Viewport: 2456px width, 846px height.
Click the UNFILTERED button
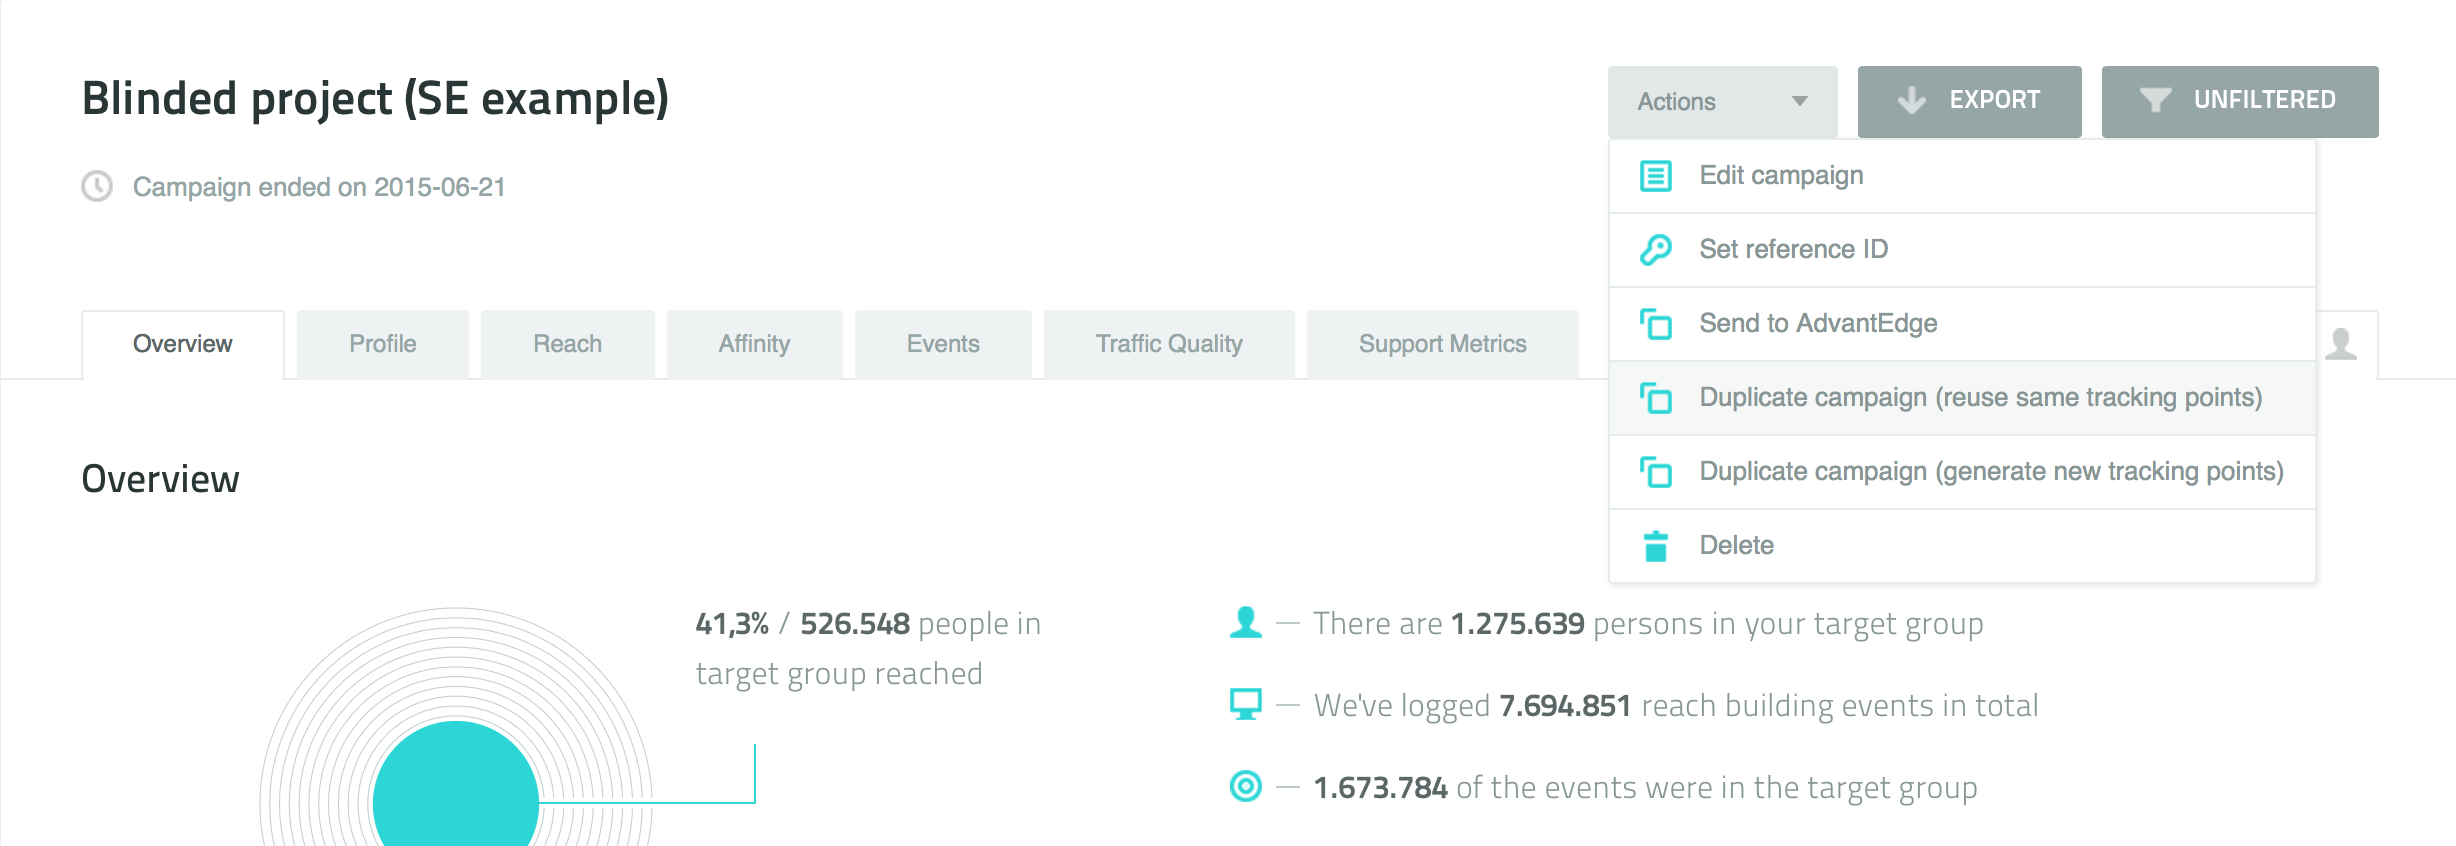click(x=2240, y=101)
